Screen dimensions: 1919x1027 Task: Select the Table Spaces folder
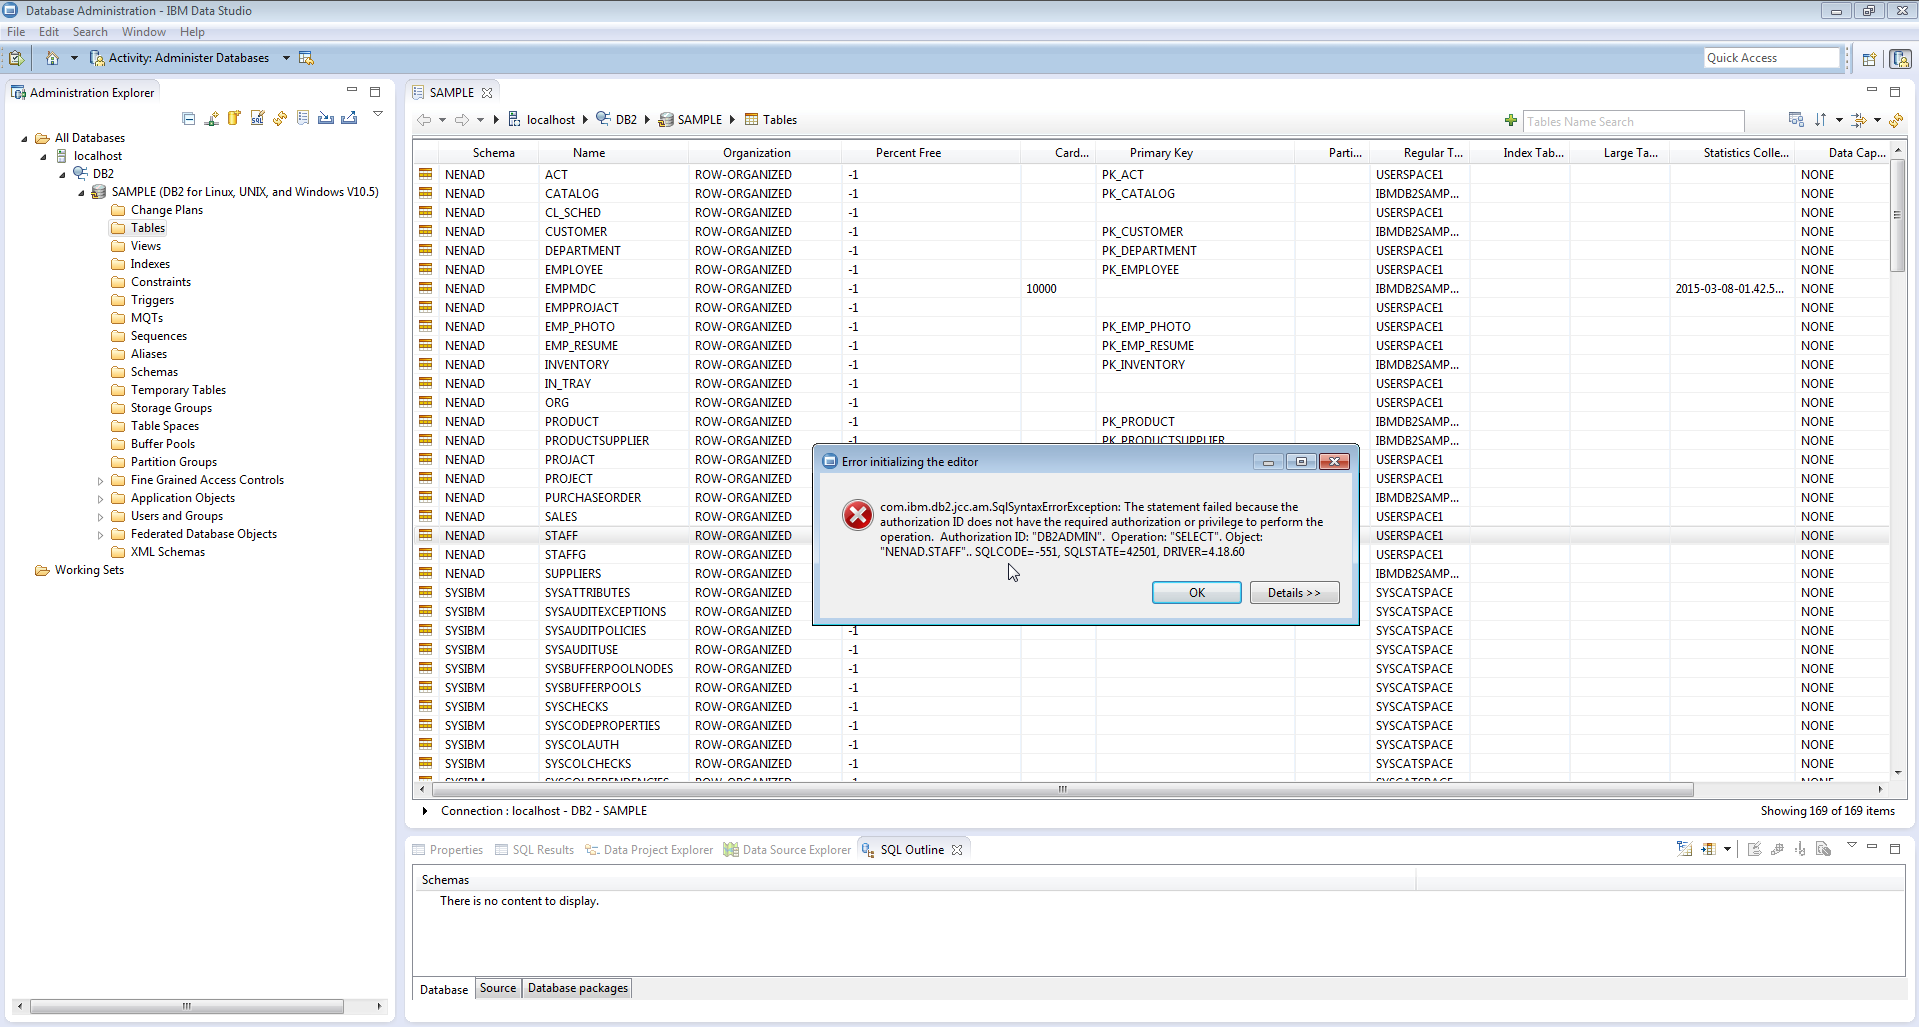point(155,426)
